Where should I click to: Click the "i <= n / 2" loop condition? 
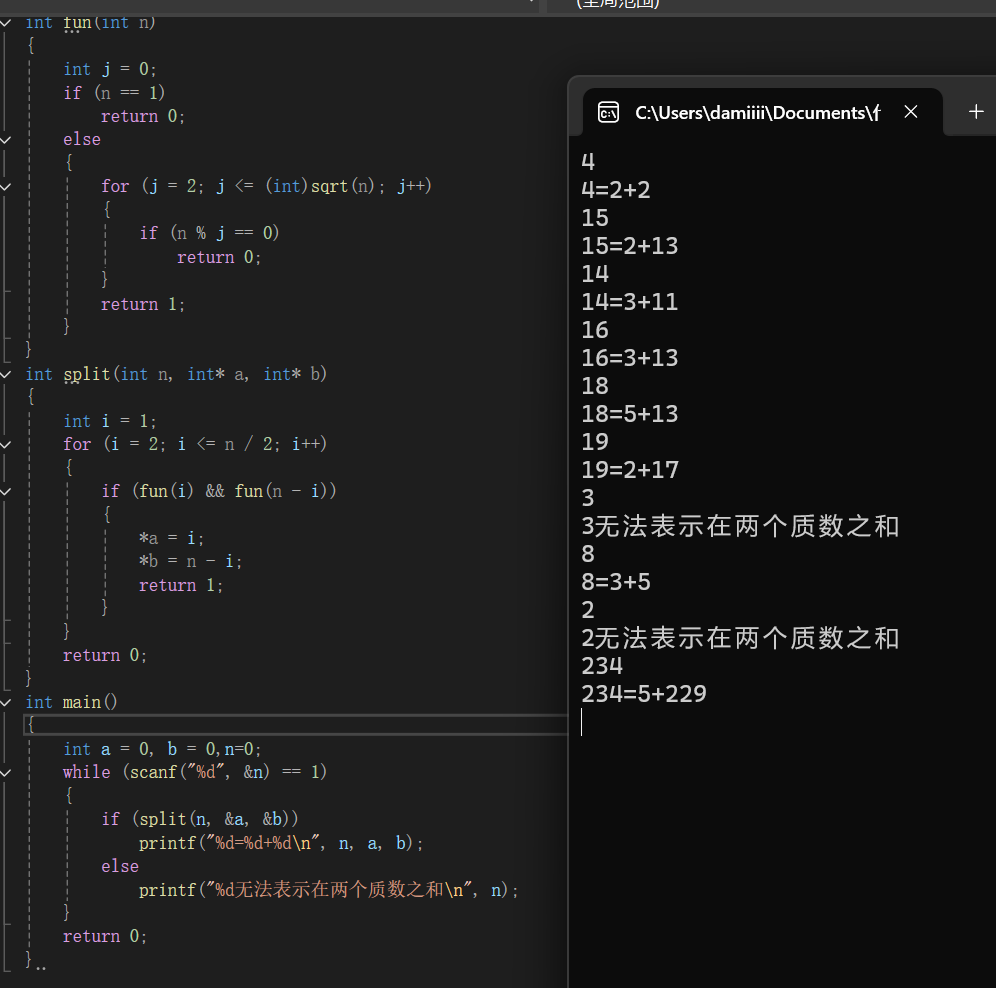click(228, 444)
